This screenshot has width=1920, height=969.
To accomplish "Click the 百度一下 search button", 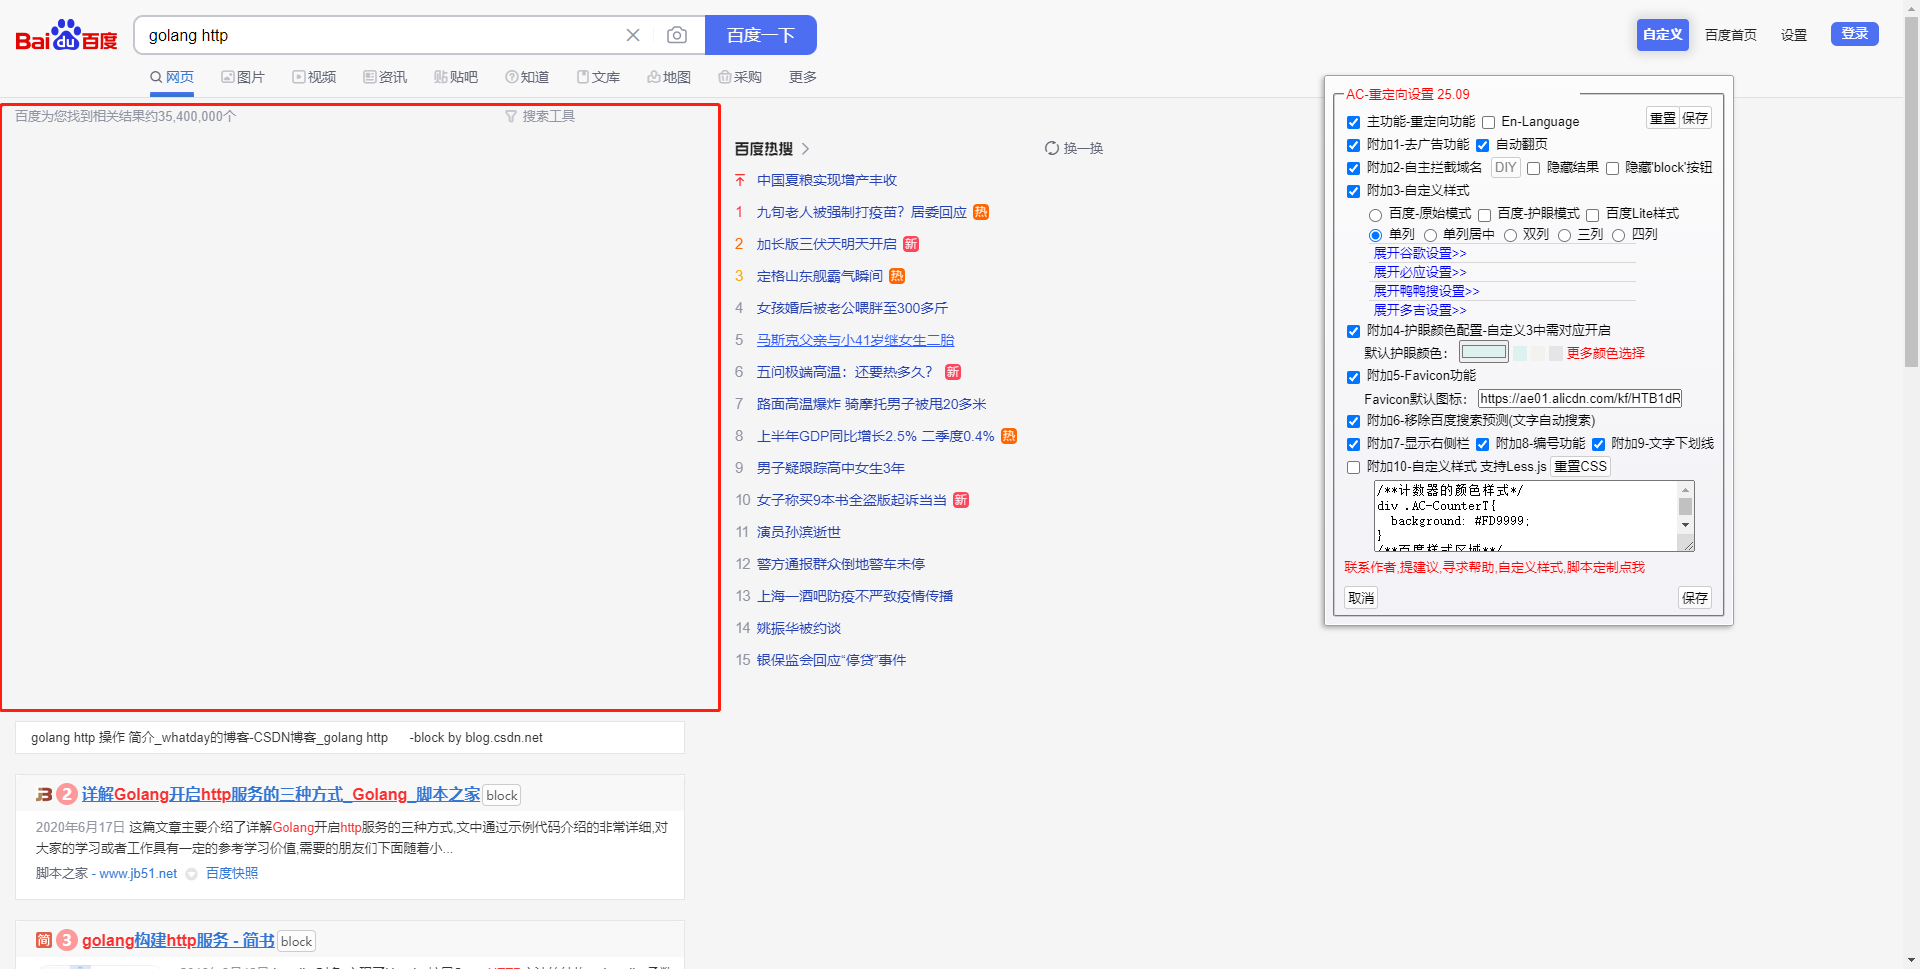I will click(761, 35).
